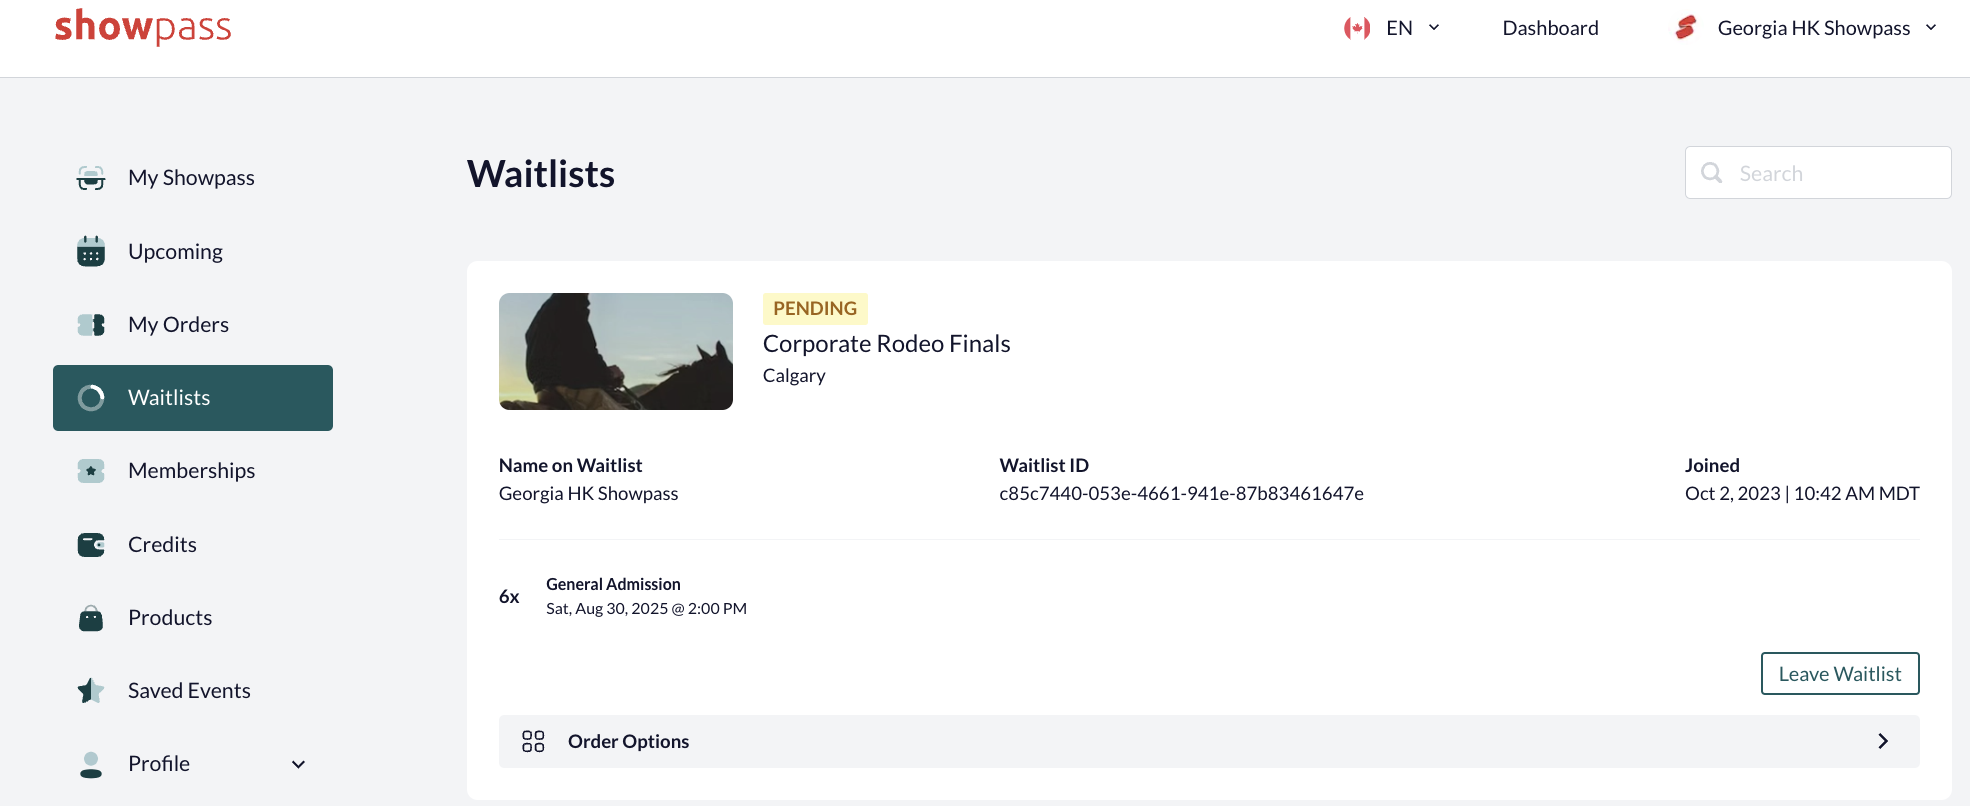1970x806 pixels.
Task: Focus the Search waitlists field
Action: coord(1817,173)
